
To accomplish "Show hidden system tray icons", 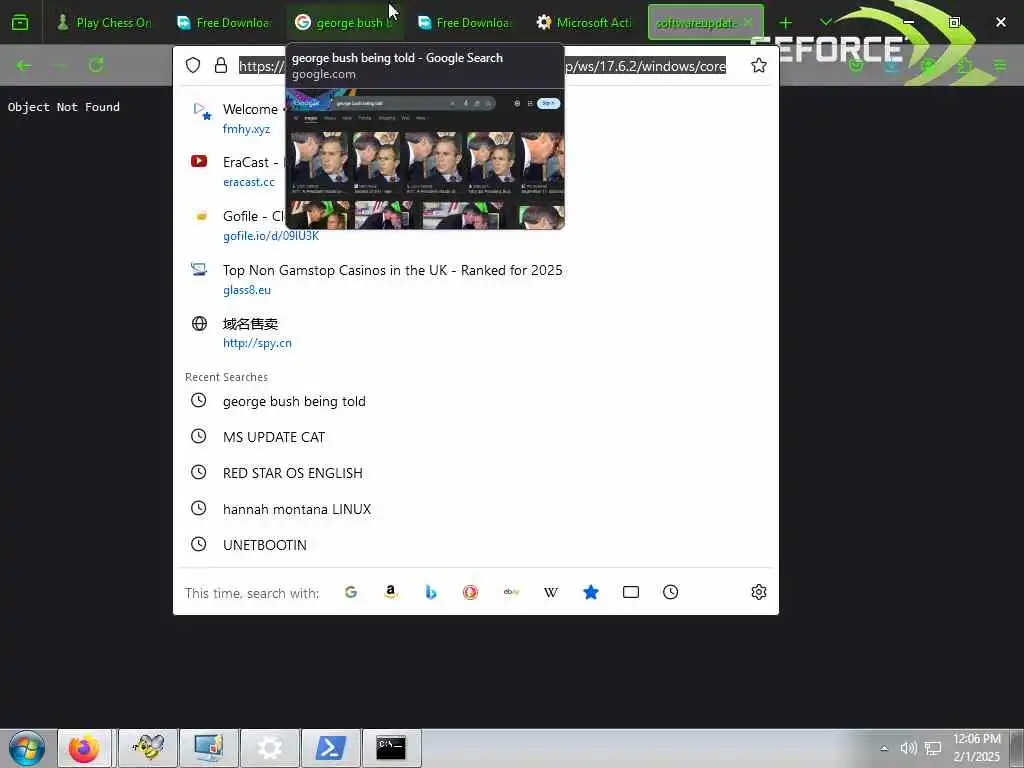I will (884, 748).
